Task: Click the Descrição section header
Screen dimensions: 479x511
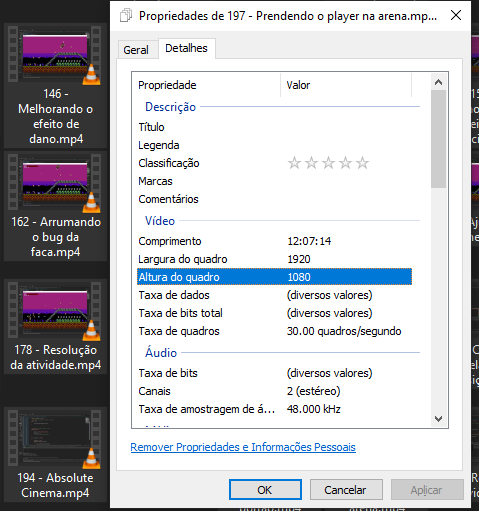Action: point(170,107)
